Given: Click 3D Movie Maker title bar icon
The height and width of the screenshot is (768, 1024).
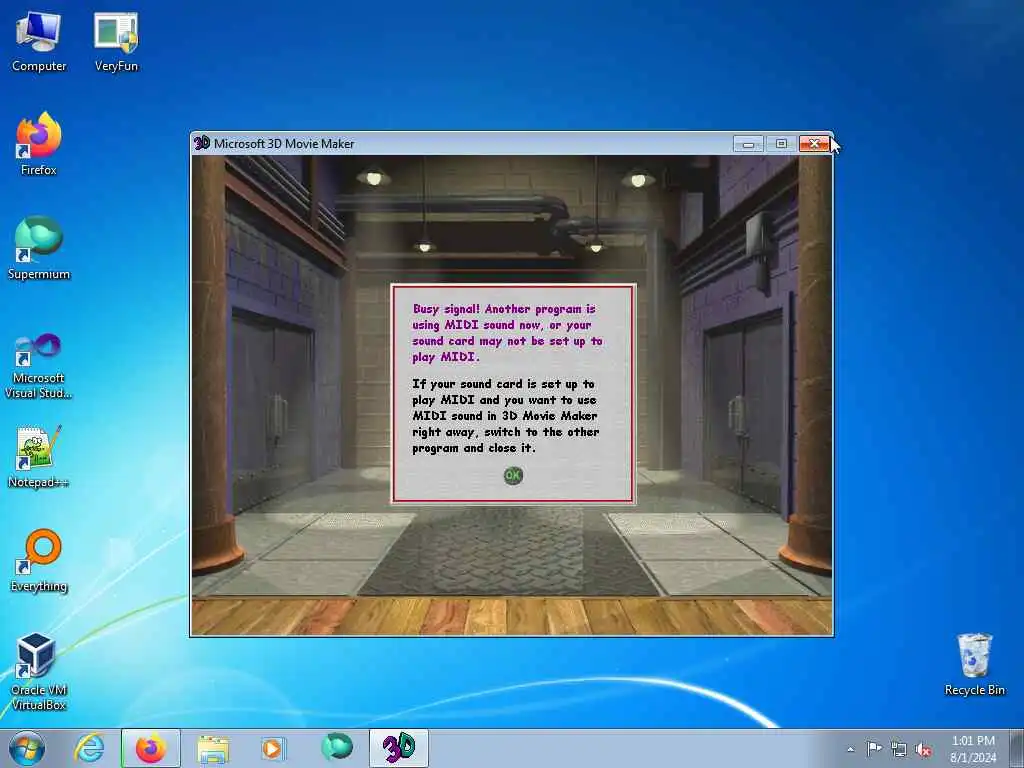Looking at the screenshot, I should (202, 143).
